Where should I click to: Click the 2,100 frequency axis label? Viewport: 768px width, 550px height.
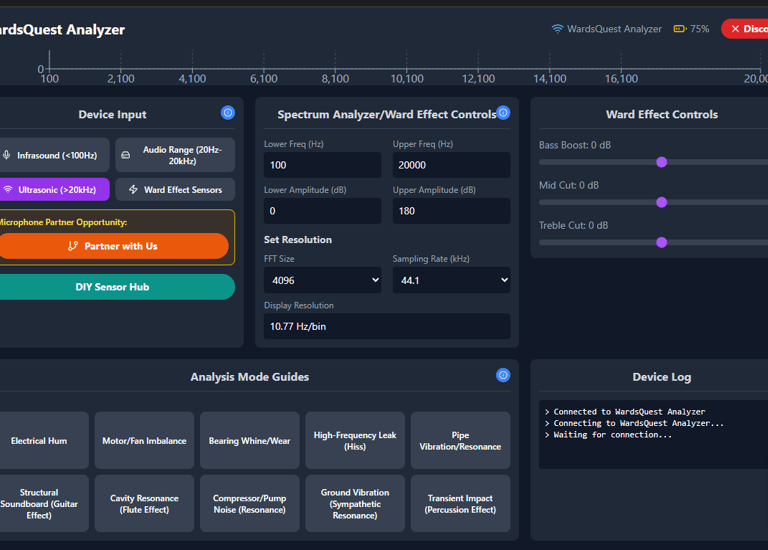coord(121,79)
